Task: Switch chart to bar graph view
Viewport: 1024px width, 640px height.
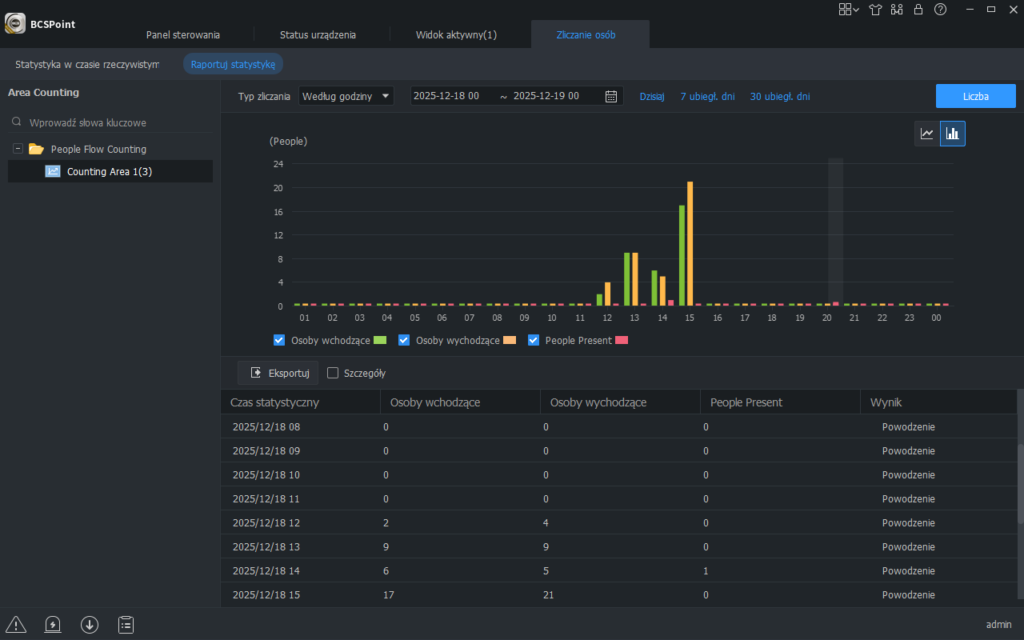Action: pyautogui.click(x=953, y=134)
